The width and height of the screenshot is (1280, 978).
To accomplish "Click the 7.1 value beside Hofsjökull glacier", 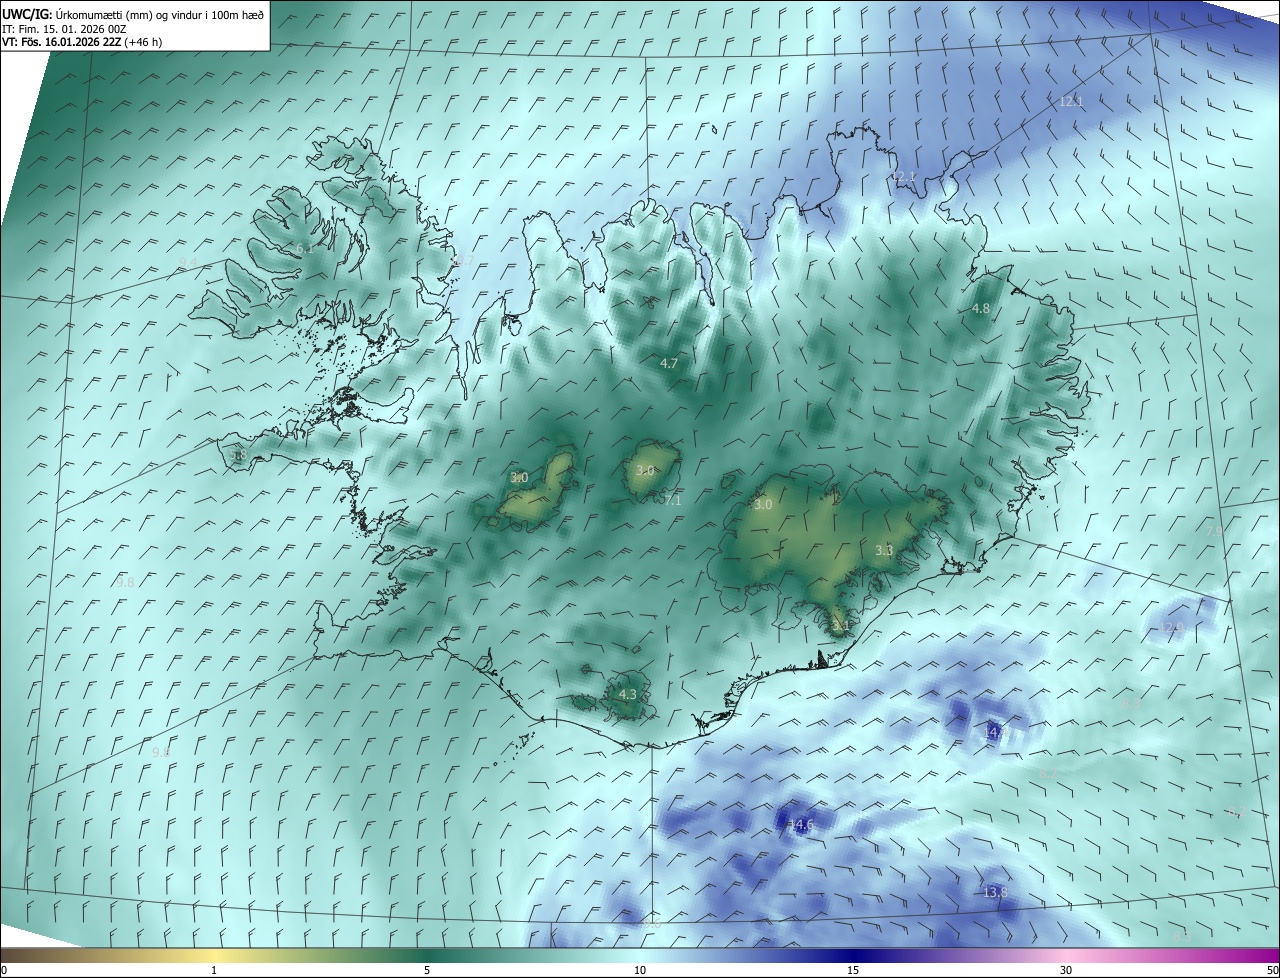I will [x=672, y=500].
